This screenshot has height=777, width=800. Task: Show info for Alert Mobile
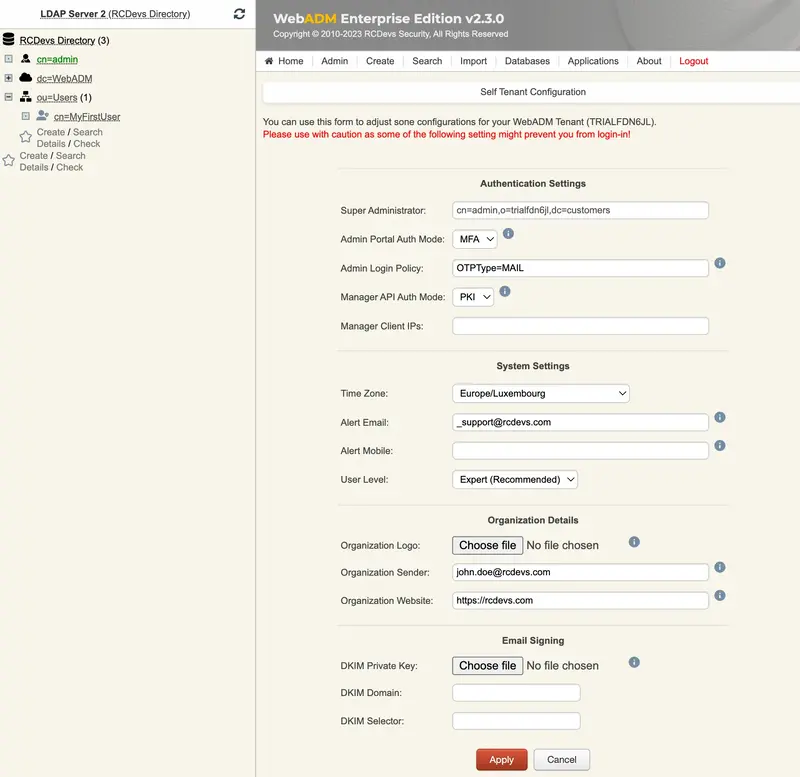pos(720,445)
